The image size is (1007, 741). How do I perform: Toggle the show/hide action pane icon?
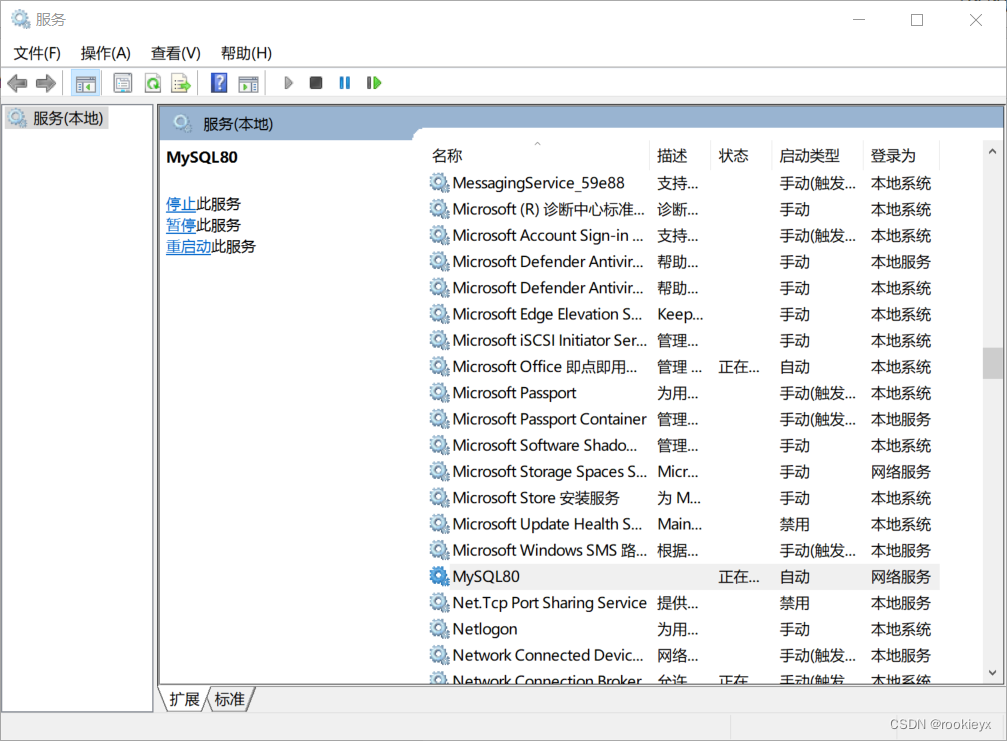(248, 83)
